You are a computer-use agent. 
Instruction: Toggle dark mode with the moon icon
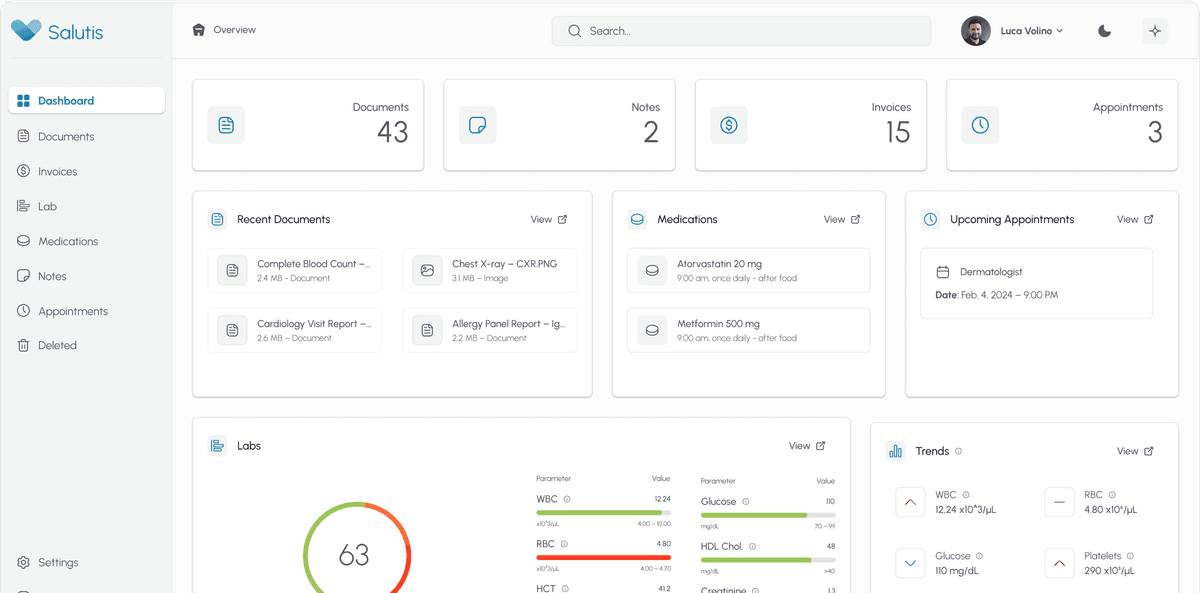coord(1104,31)
